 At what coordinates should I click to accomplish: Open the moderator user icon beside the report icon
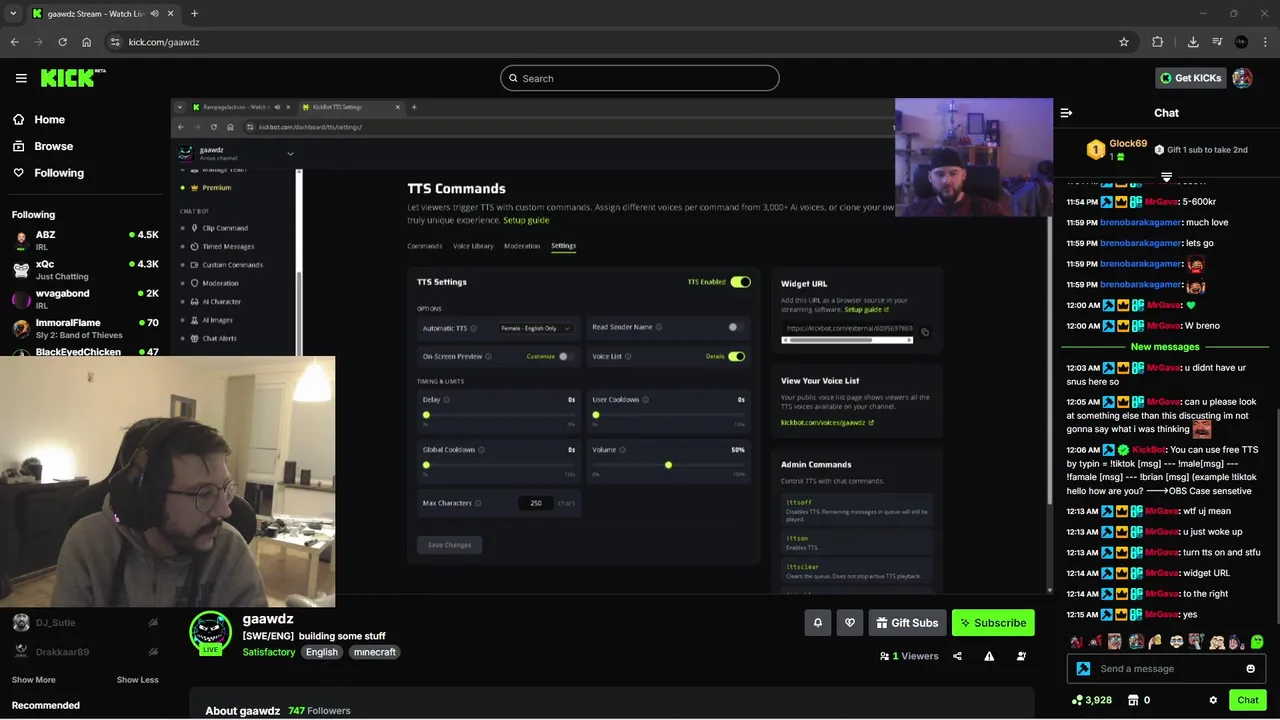coord(1021,656)
